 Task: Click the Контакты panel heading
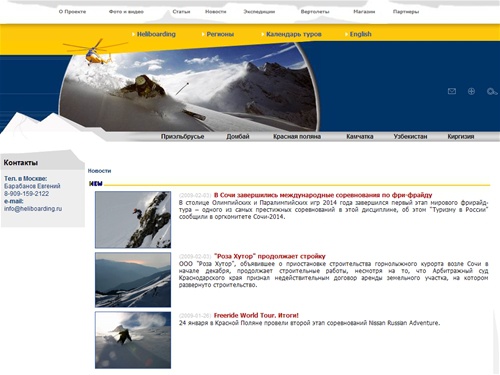pyautogui.click(x=21, y=163)
